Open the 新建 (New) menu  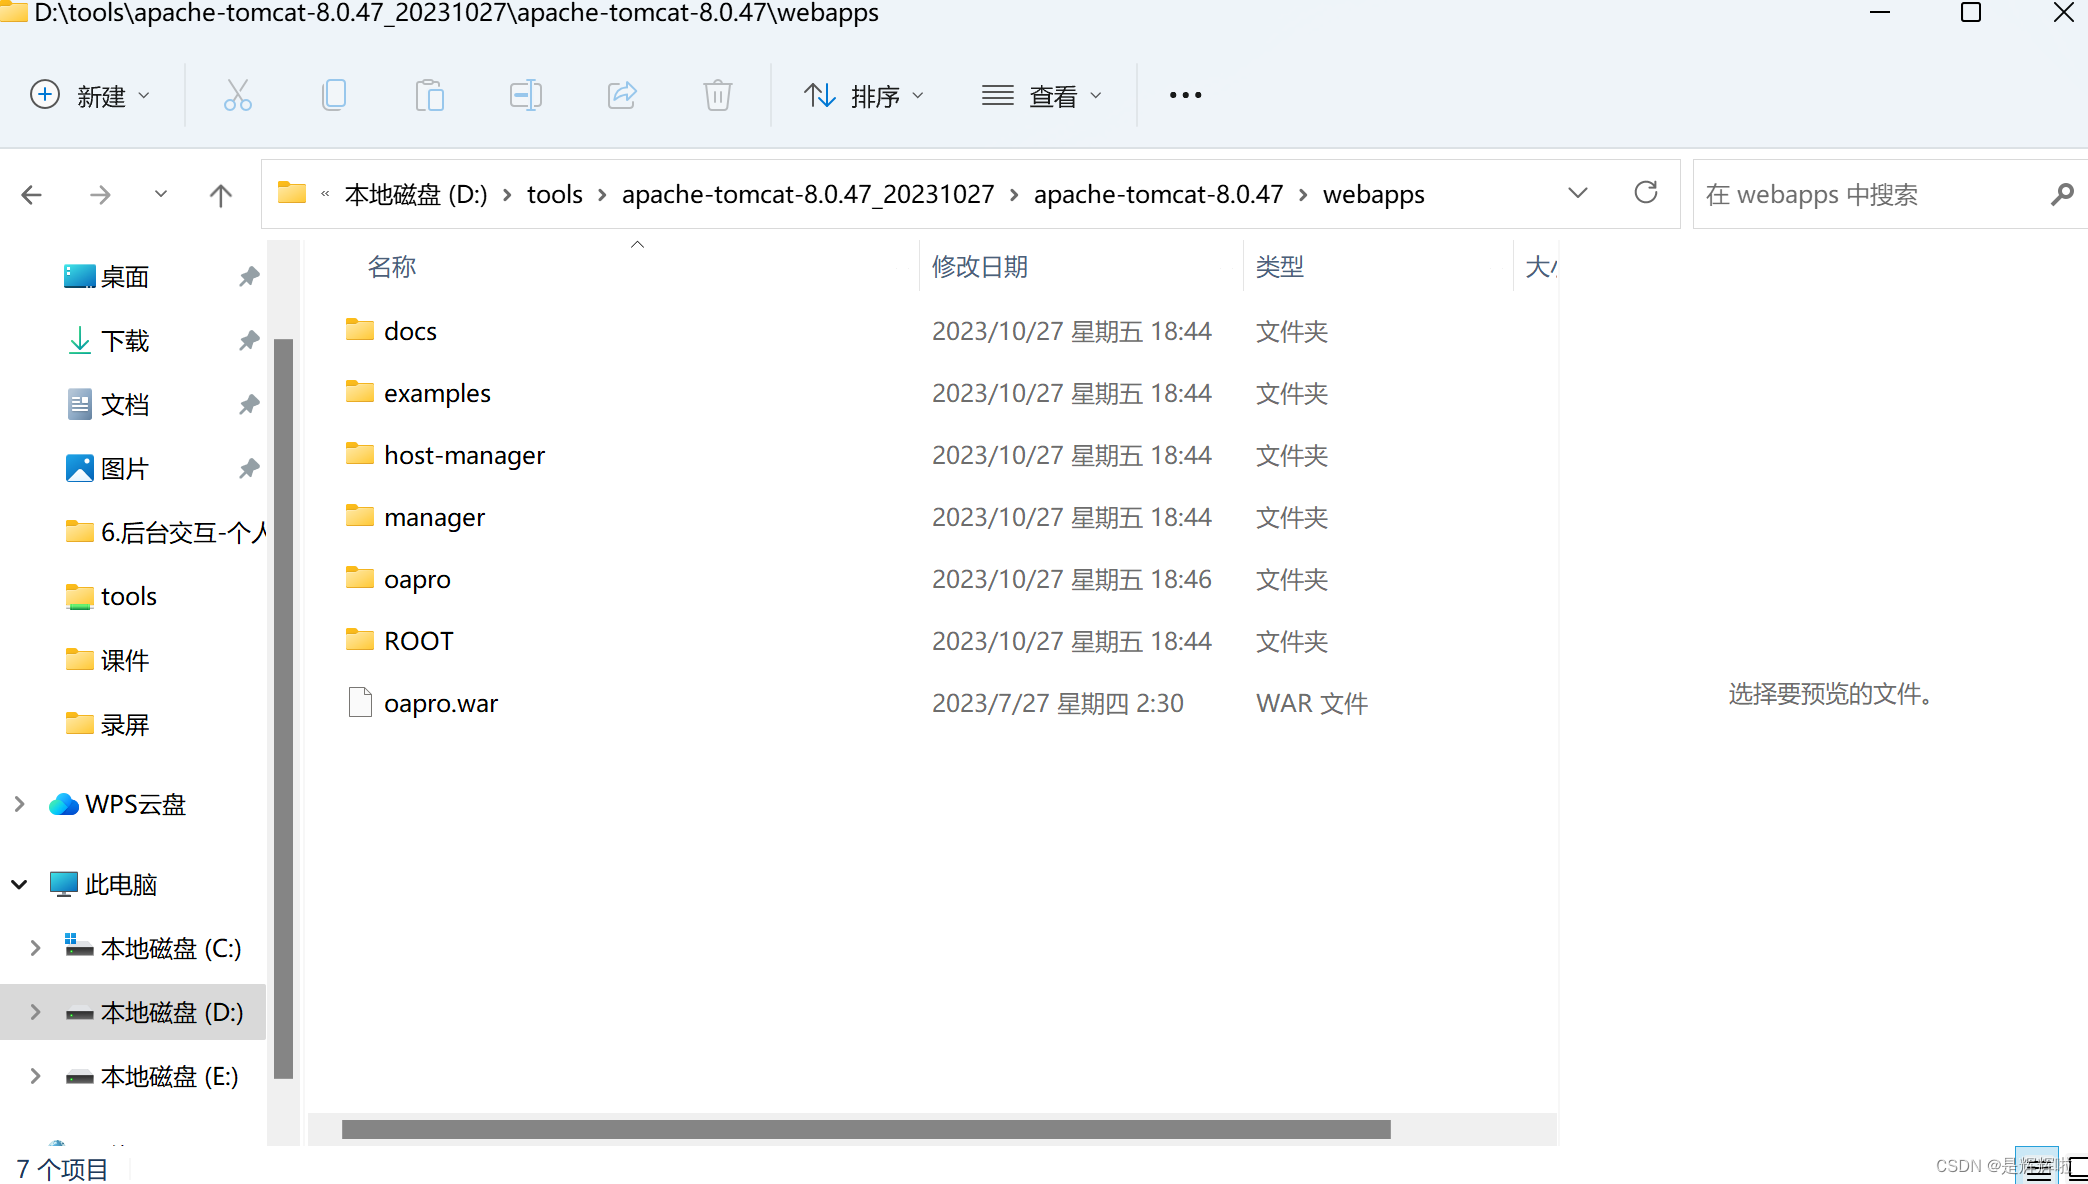(92, 95)
